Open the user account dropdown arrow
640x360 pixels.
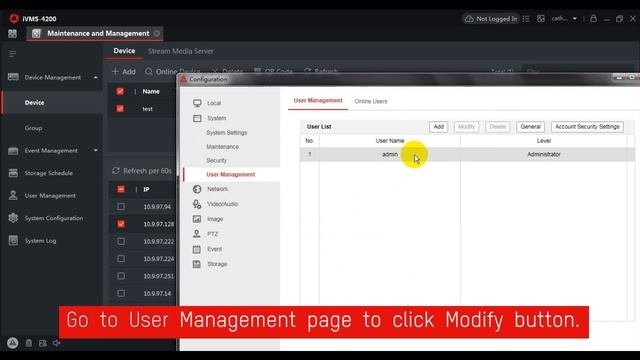click(575, 19)
